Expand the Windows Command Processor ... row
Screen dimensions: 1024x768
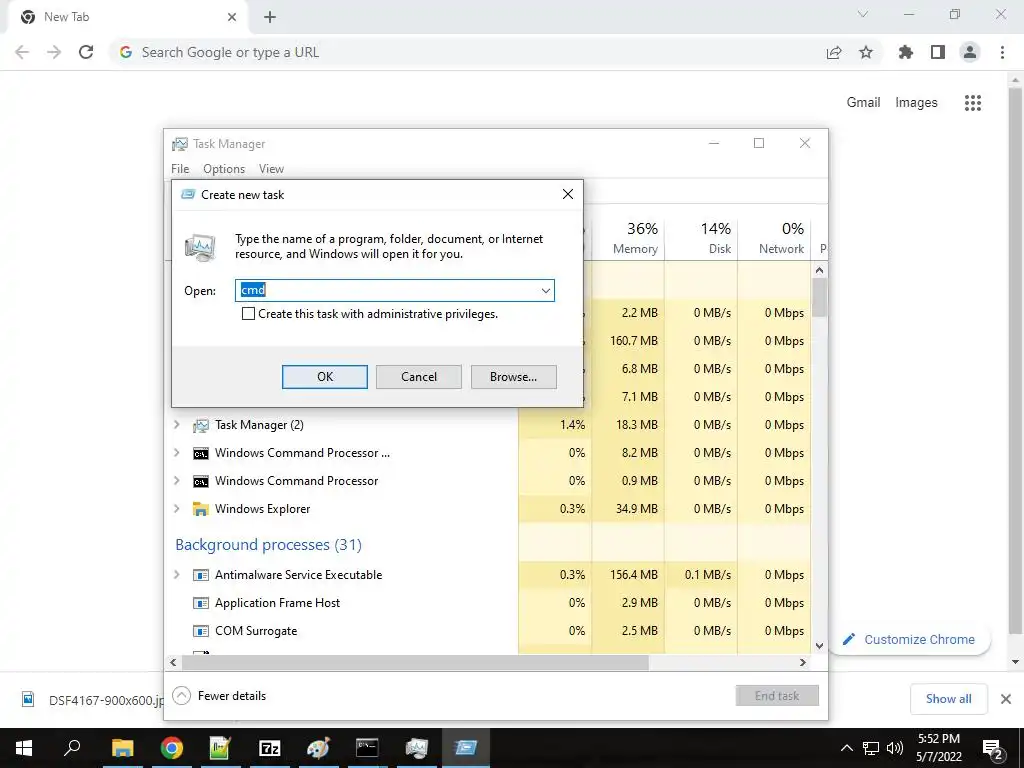pyautogui.click(x=176, y=453)
